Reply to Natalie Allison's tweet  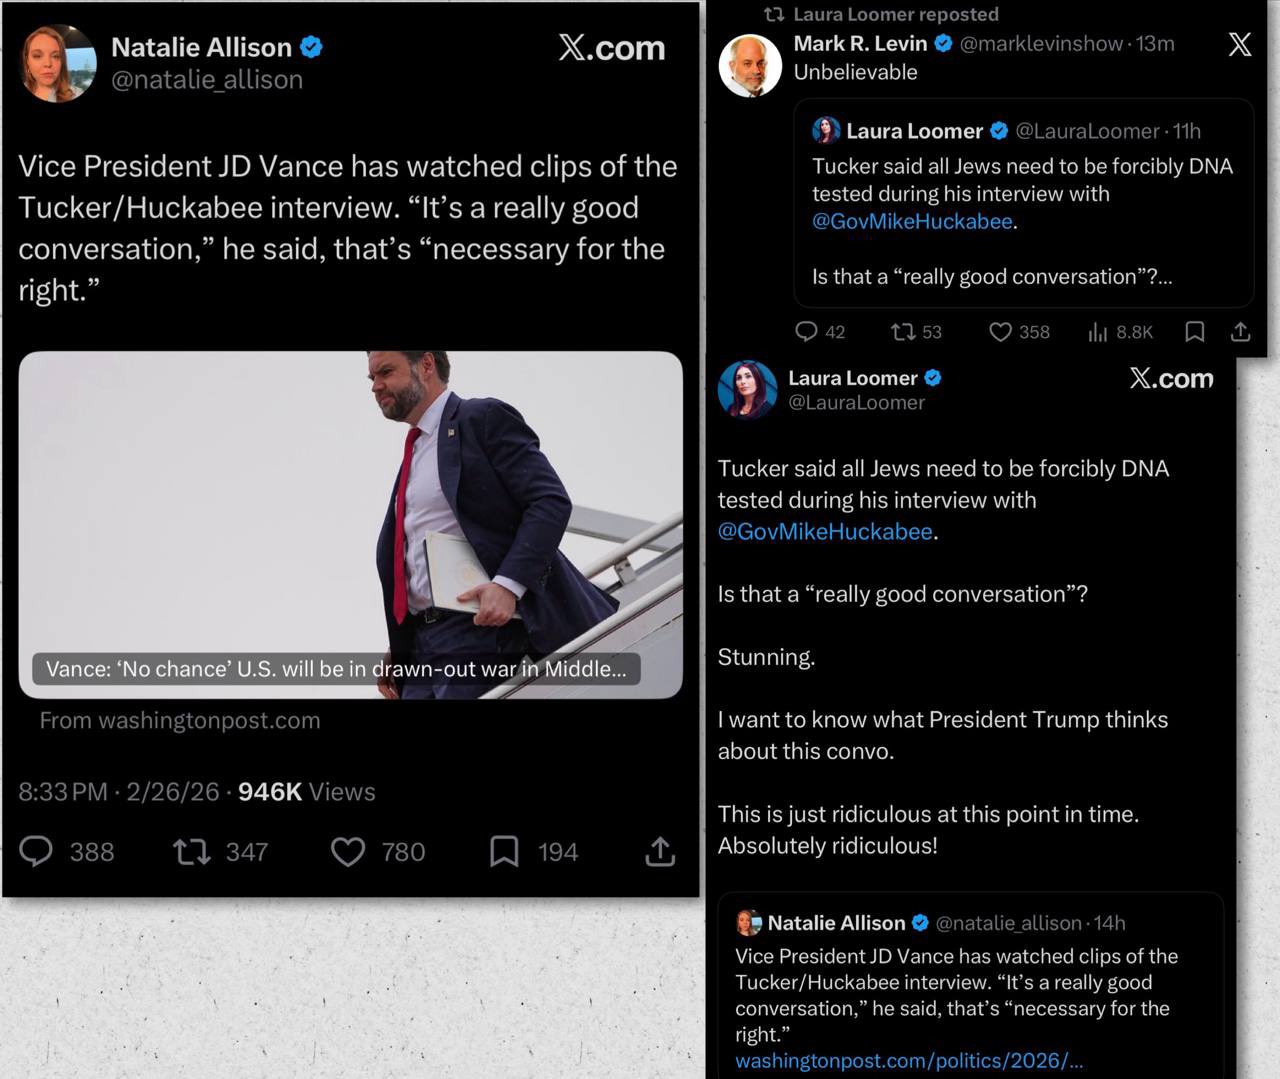pyautogui.click(x=37, y=851)
